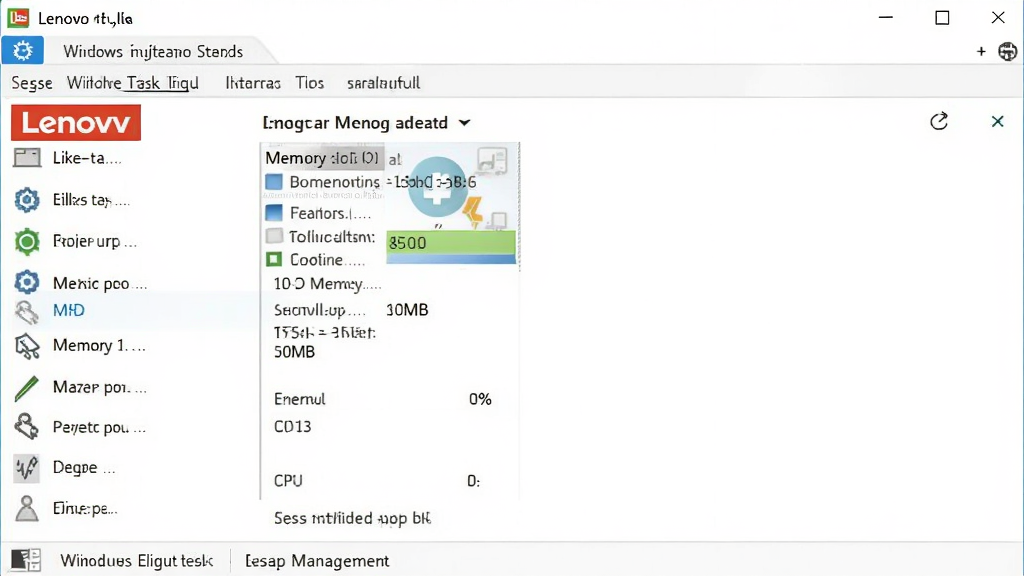Click the refresh arrow icon

(939, 121)
